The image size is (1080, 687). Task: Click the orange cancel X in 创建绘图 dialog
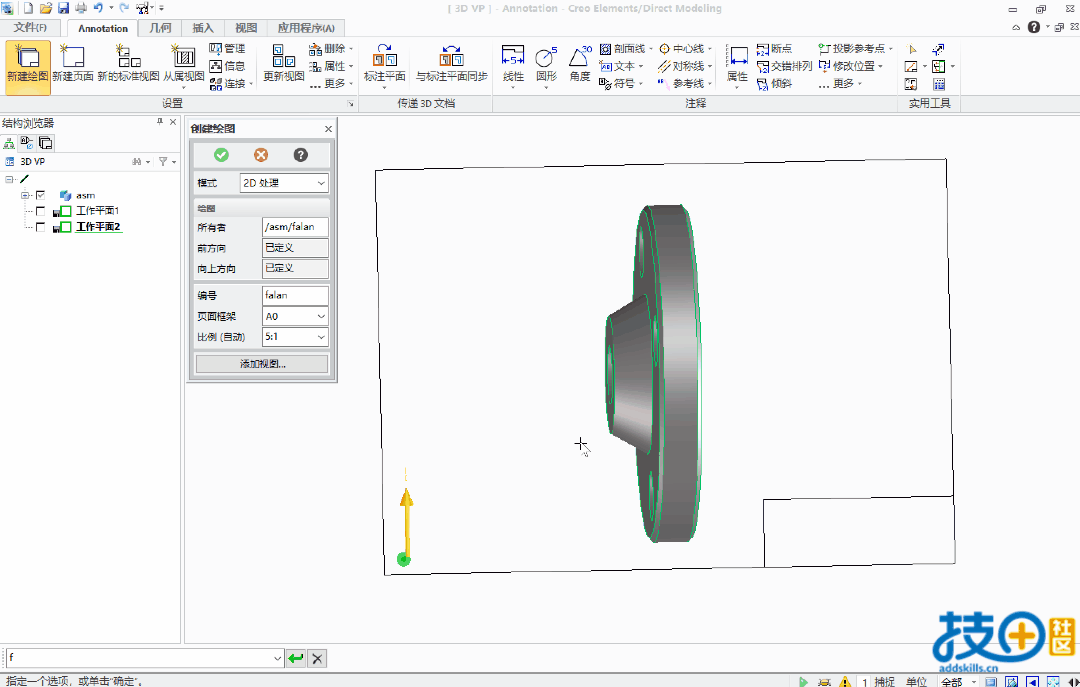[261, 155]
